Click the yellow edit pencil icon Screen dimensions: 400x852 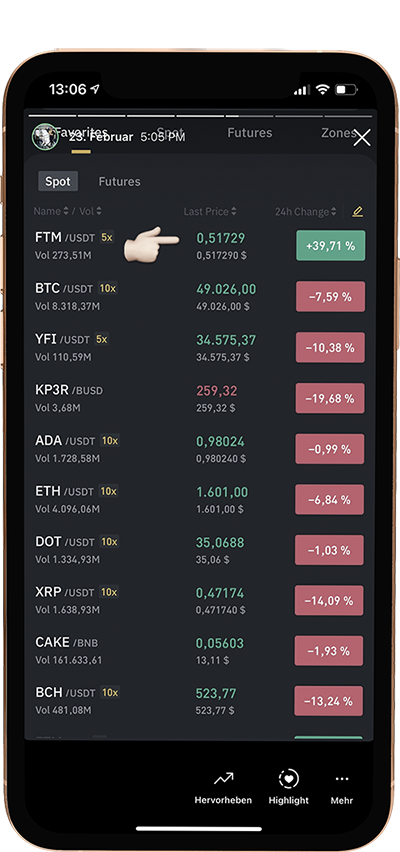click(357, 211)
